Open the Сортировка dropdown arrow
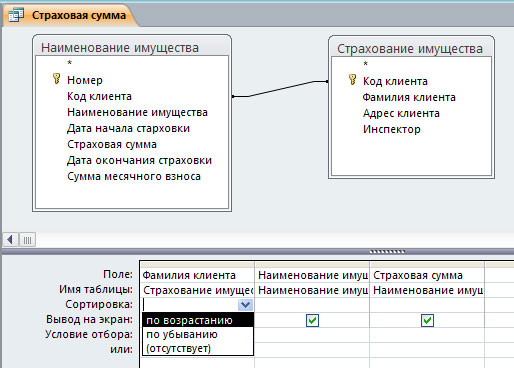514x368 pixels. click(245, 305)
